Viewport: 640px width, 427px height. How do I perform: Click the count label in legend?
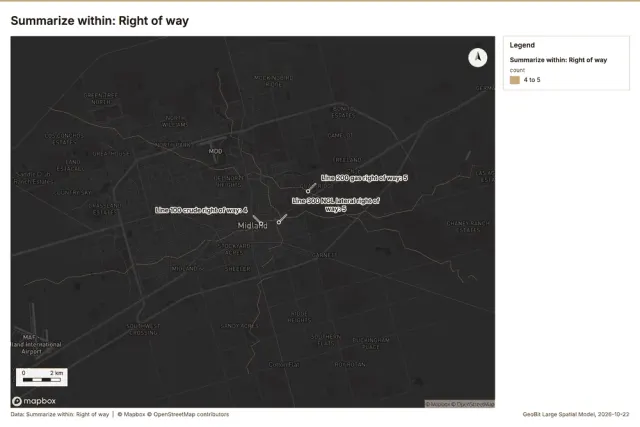pyautogui.click(x=517, y=70)
